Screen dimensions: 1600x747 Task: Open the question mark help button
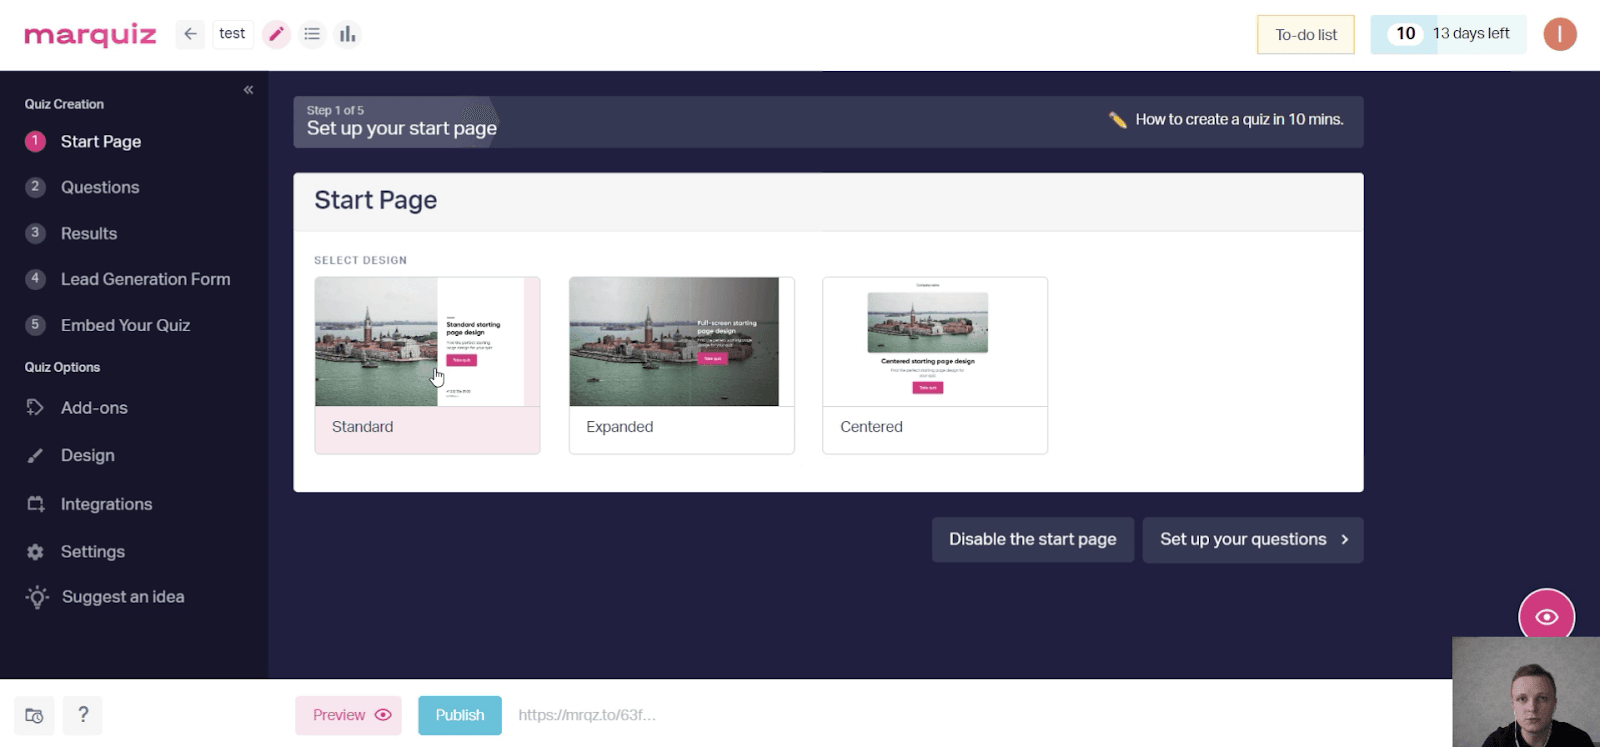tap(83, 715)
